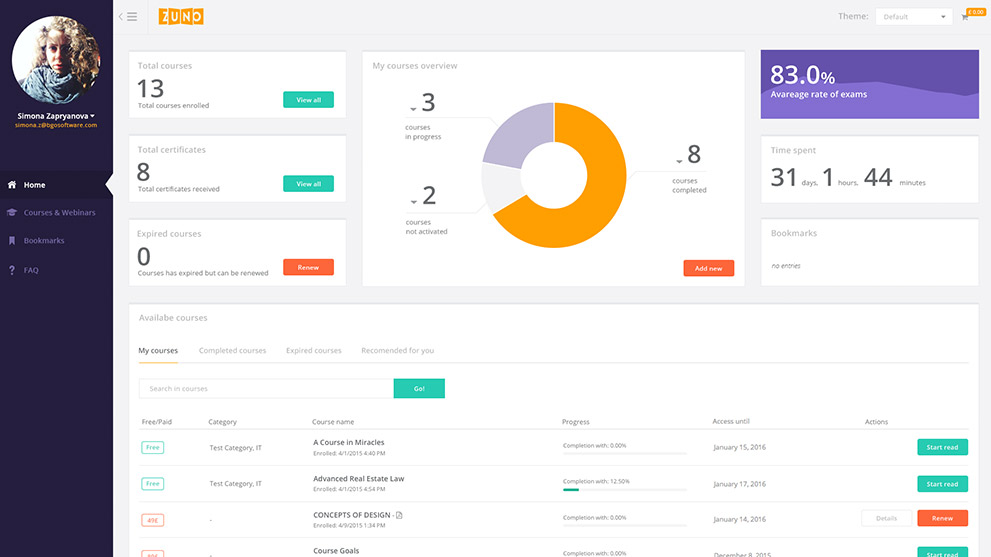Click the January 17, 2016 access date

739,484
